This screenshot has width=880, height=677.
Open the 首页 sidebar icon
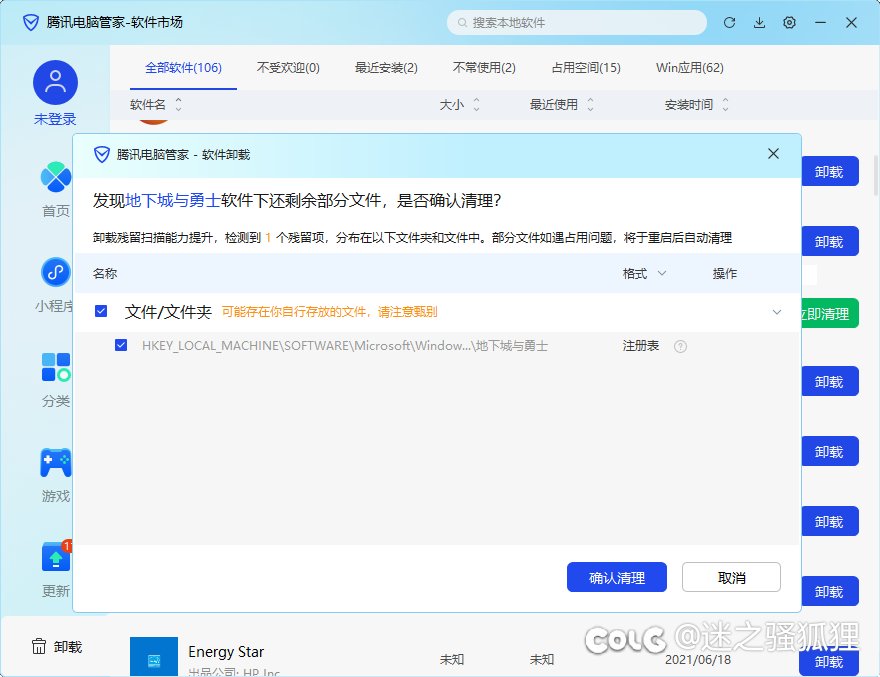click(x=56, y=177)
